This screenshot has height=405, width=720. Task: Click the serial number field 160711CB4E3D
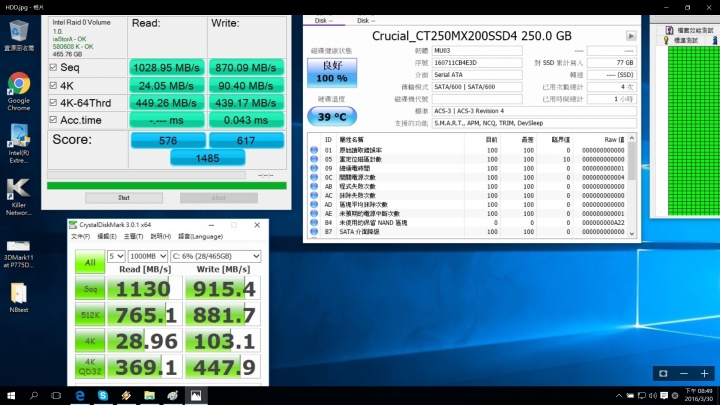click(477, 62)
